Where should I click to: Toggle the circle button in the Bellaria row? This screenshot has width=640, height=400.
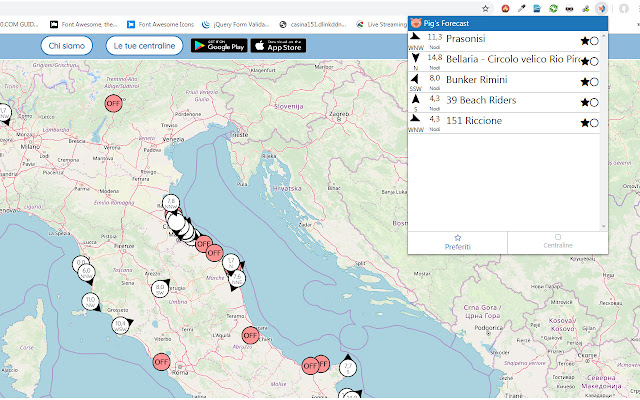tap(594, 61)
